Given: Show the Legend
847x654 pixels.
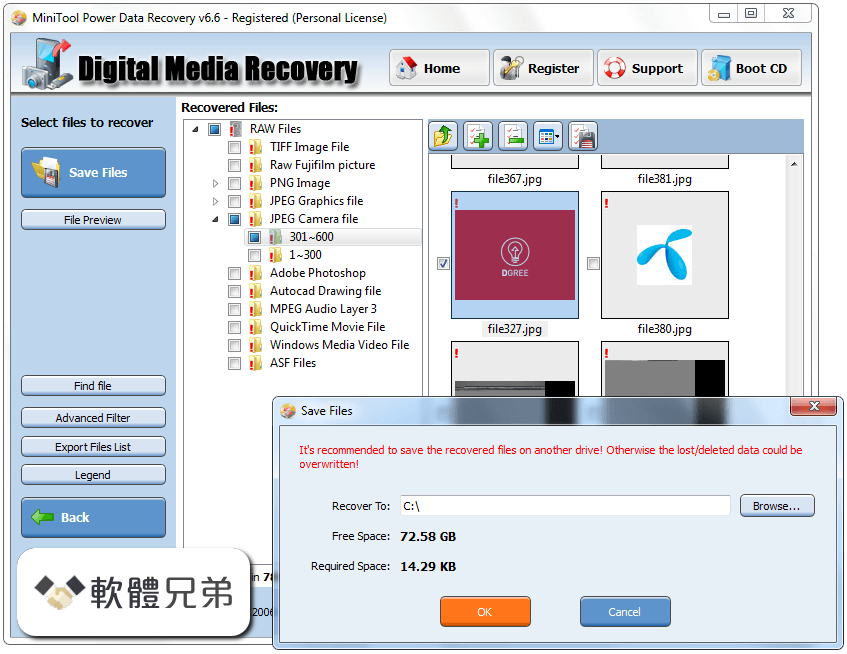Looking at the screenshot, I should tap(93, 475).
